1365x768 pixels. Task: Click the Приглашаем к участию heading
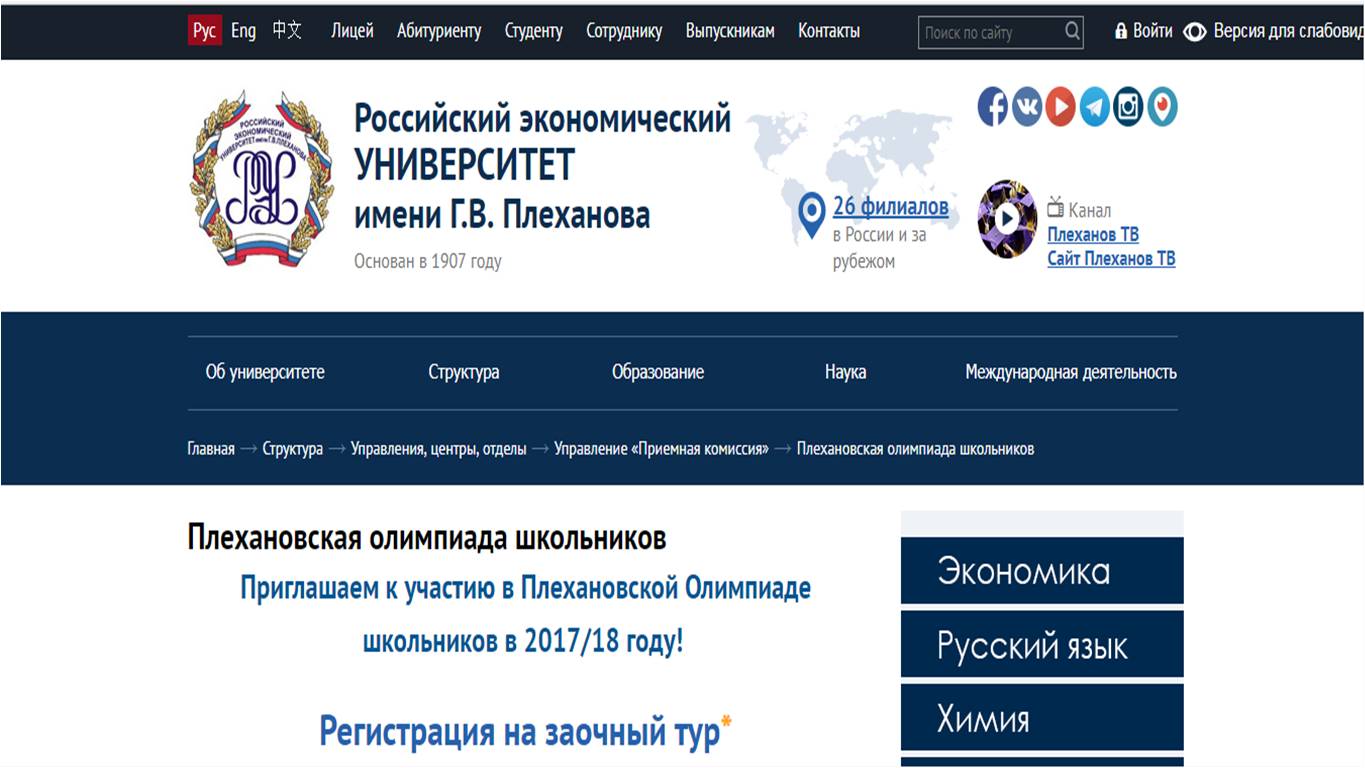pos(525,614)
